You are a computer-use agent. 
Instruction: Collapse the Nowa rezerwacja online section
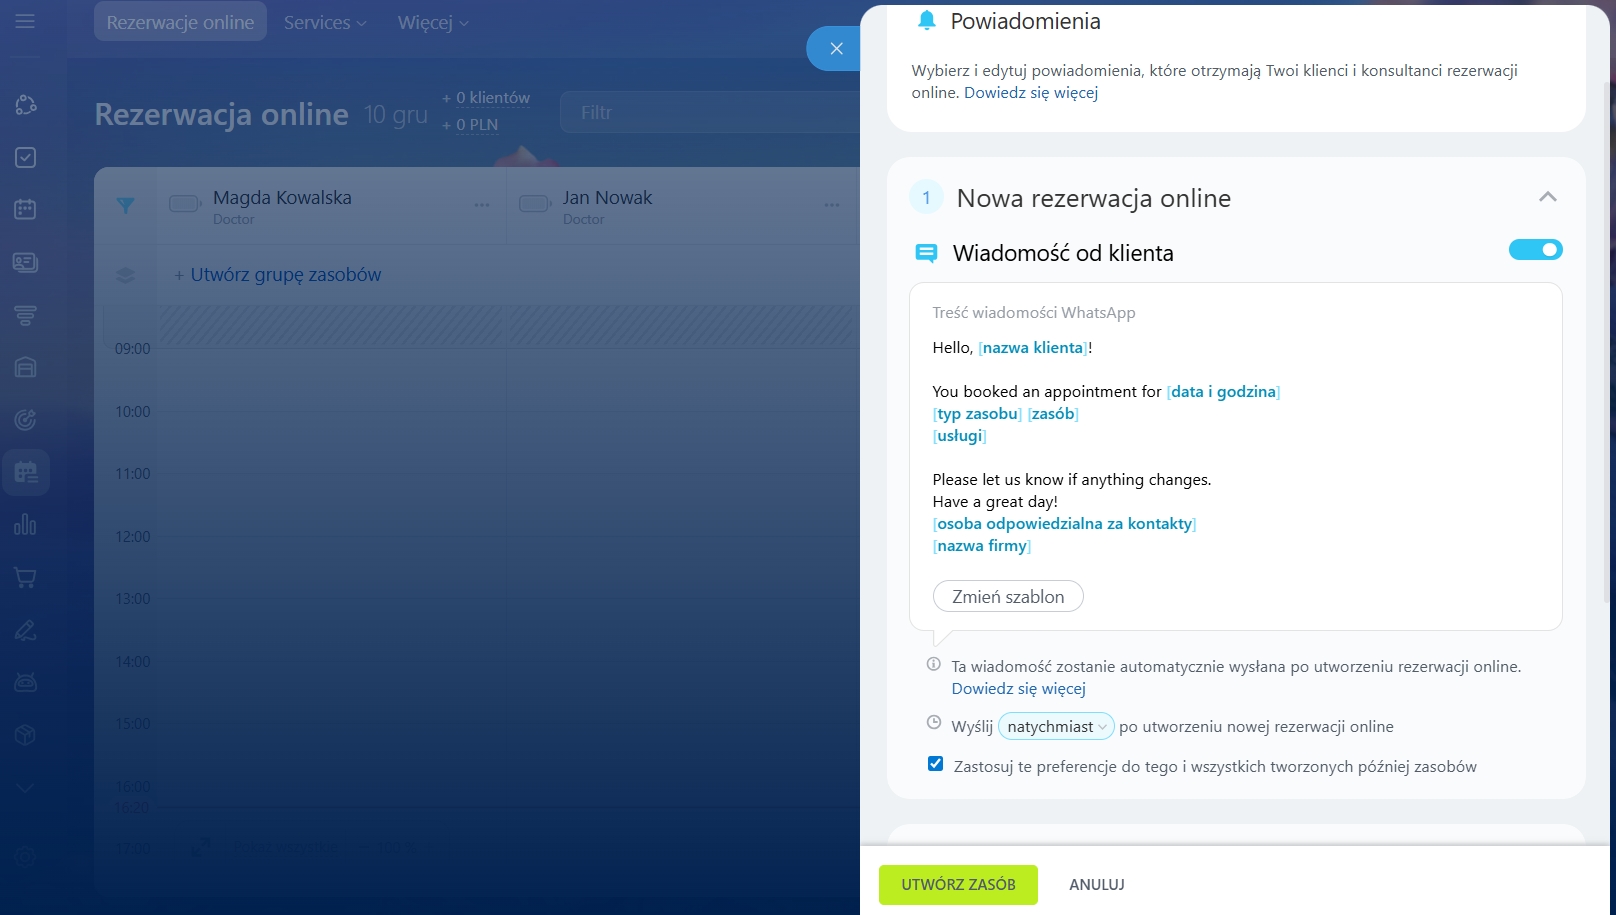click(1547, 197)
